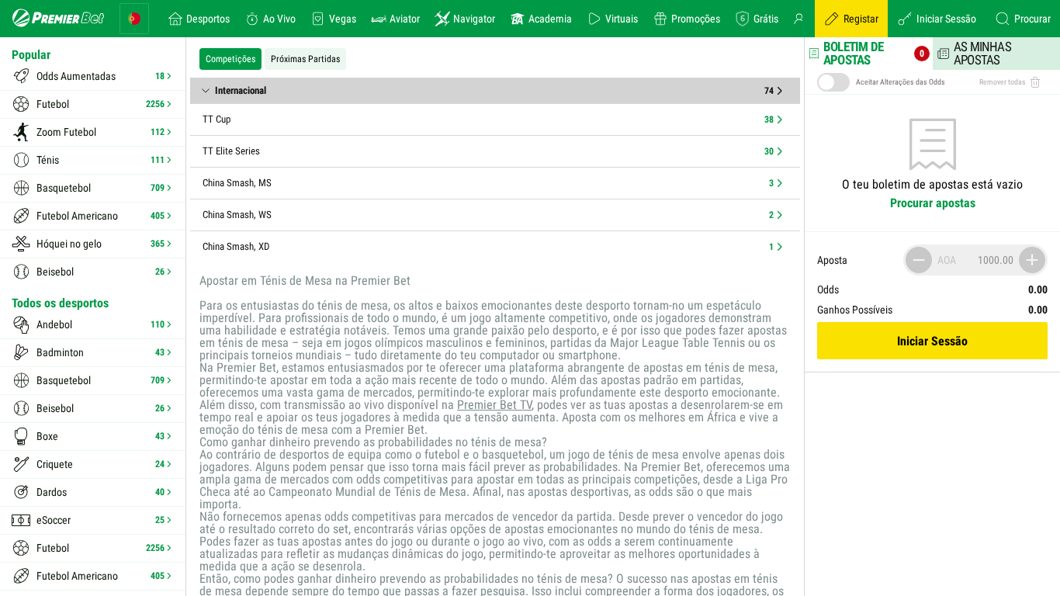The height and width of the screenshot is (596, 1060).
Task: Select the Criquete bat icon
Action: (21, 464)
